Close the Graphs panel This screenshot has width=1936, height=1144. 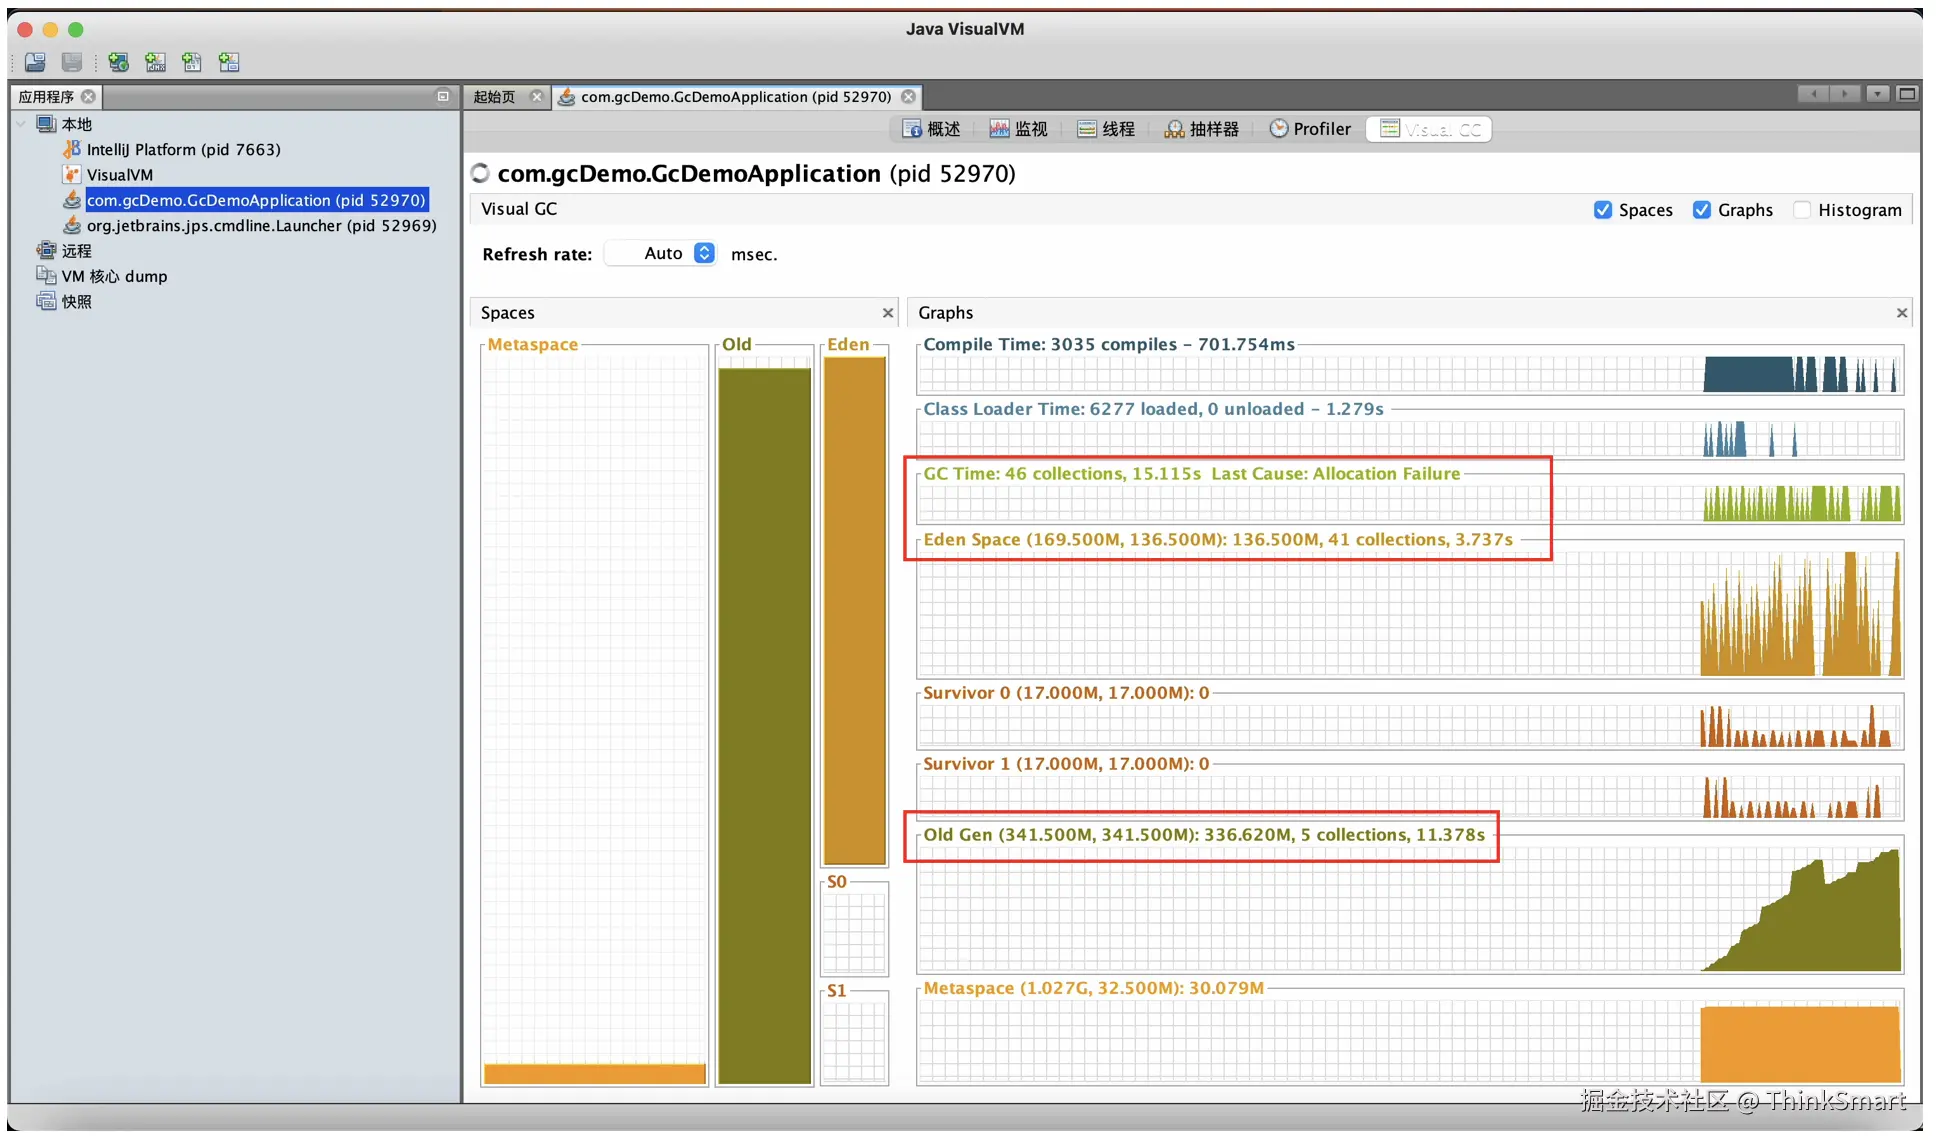(x=1901, y=313)
